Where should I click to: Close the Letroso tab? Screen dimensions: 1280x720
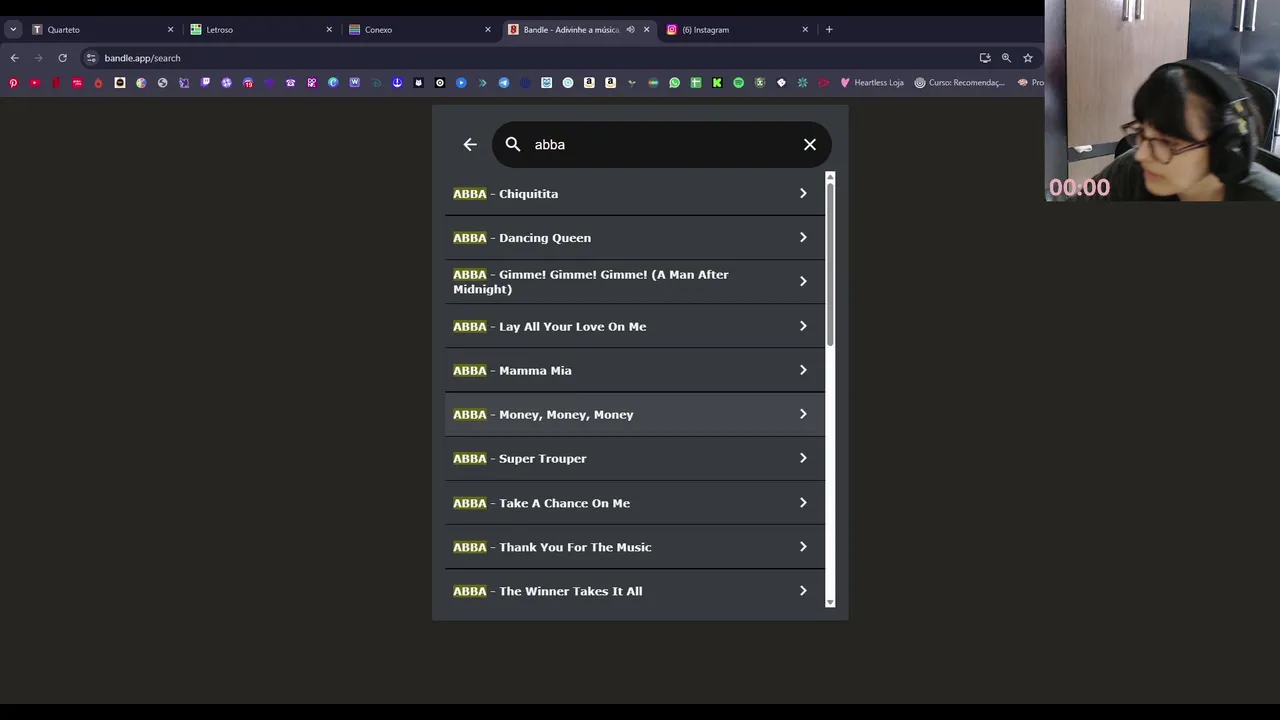pyautogui.click(x=329, y=30)
